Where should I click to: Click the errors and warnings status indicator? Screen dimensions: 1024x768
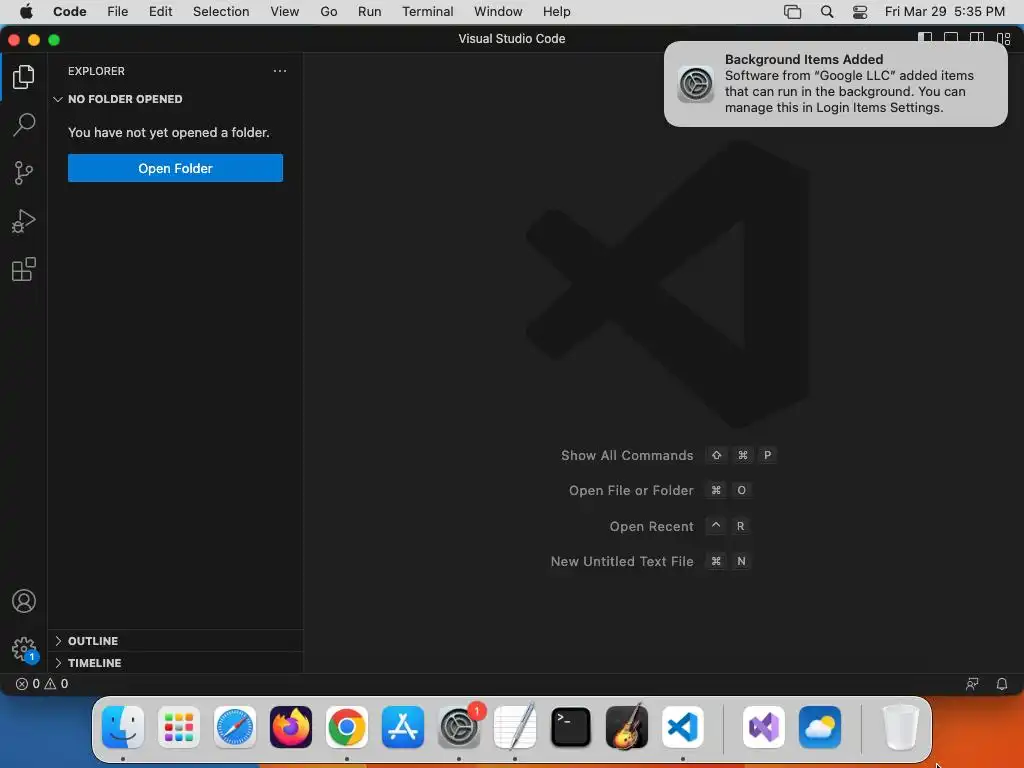pyautogui.click(x=42, y=684)
